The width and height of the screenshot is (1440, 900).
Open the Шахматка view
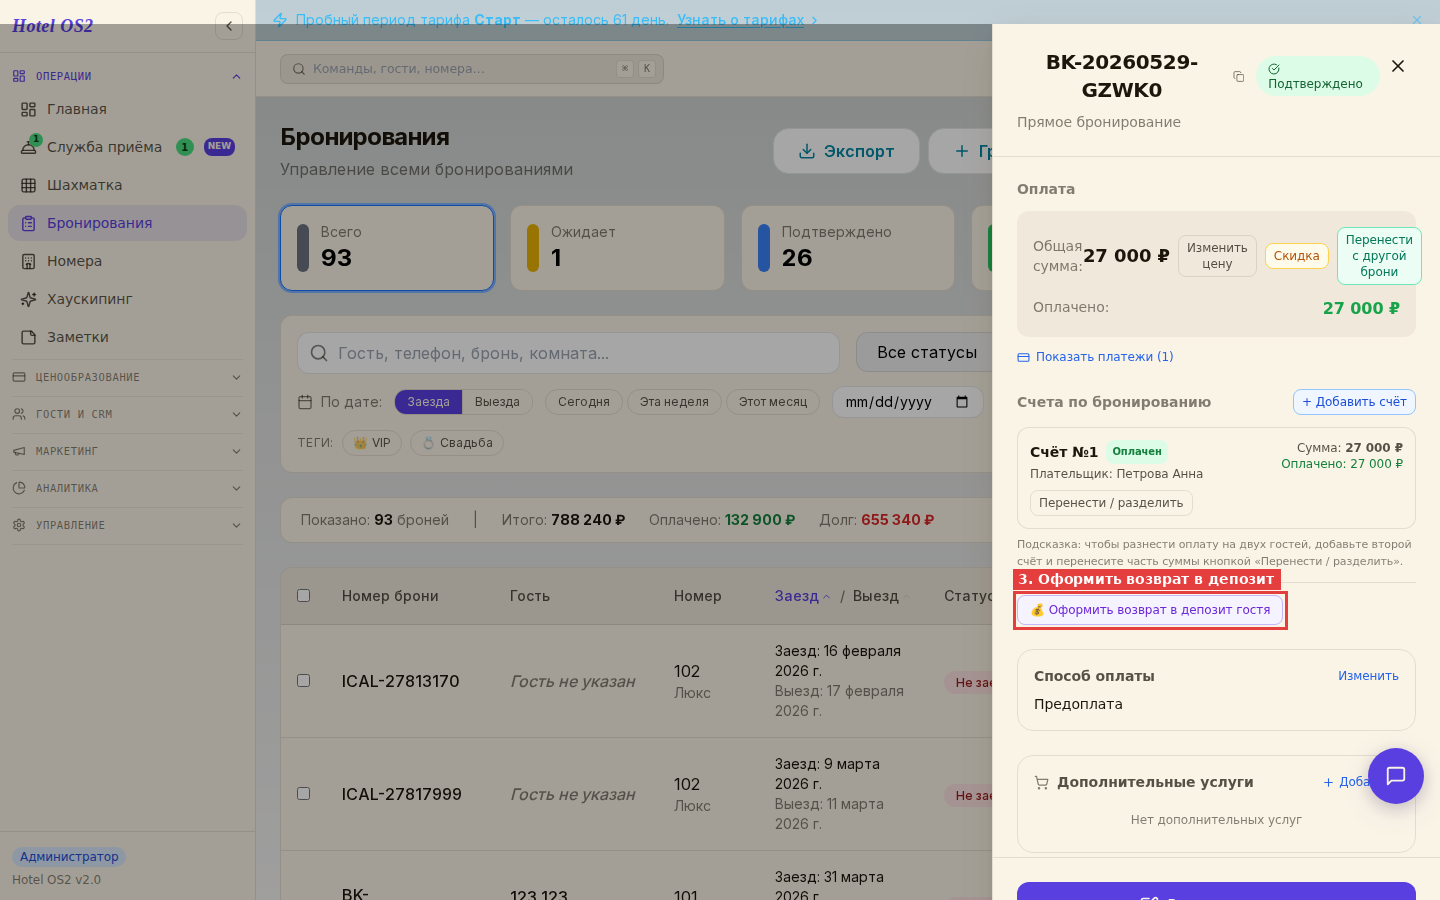point(127,185)
